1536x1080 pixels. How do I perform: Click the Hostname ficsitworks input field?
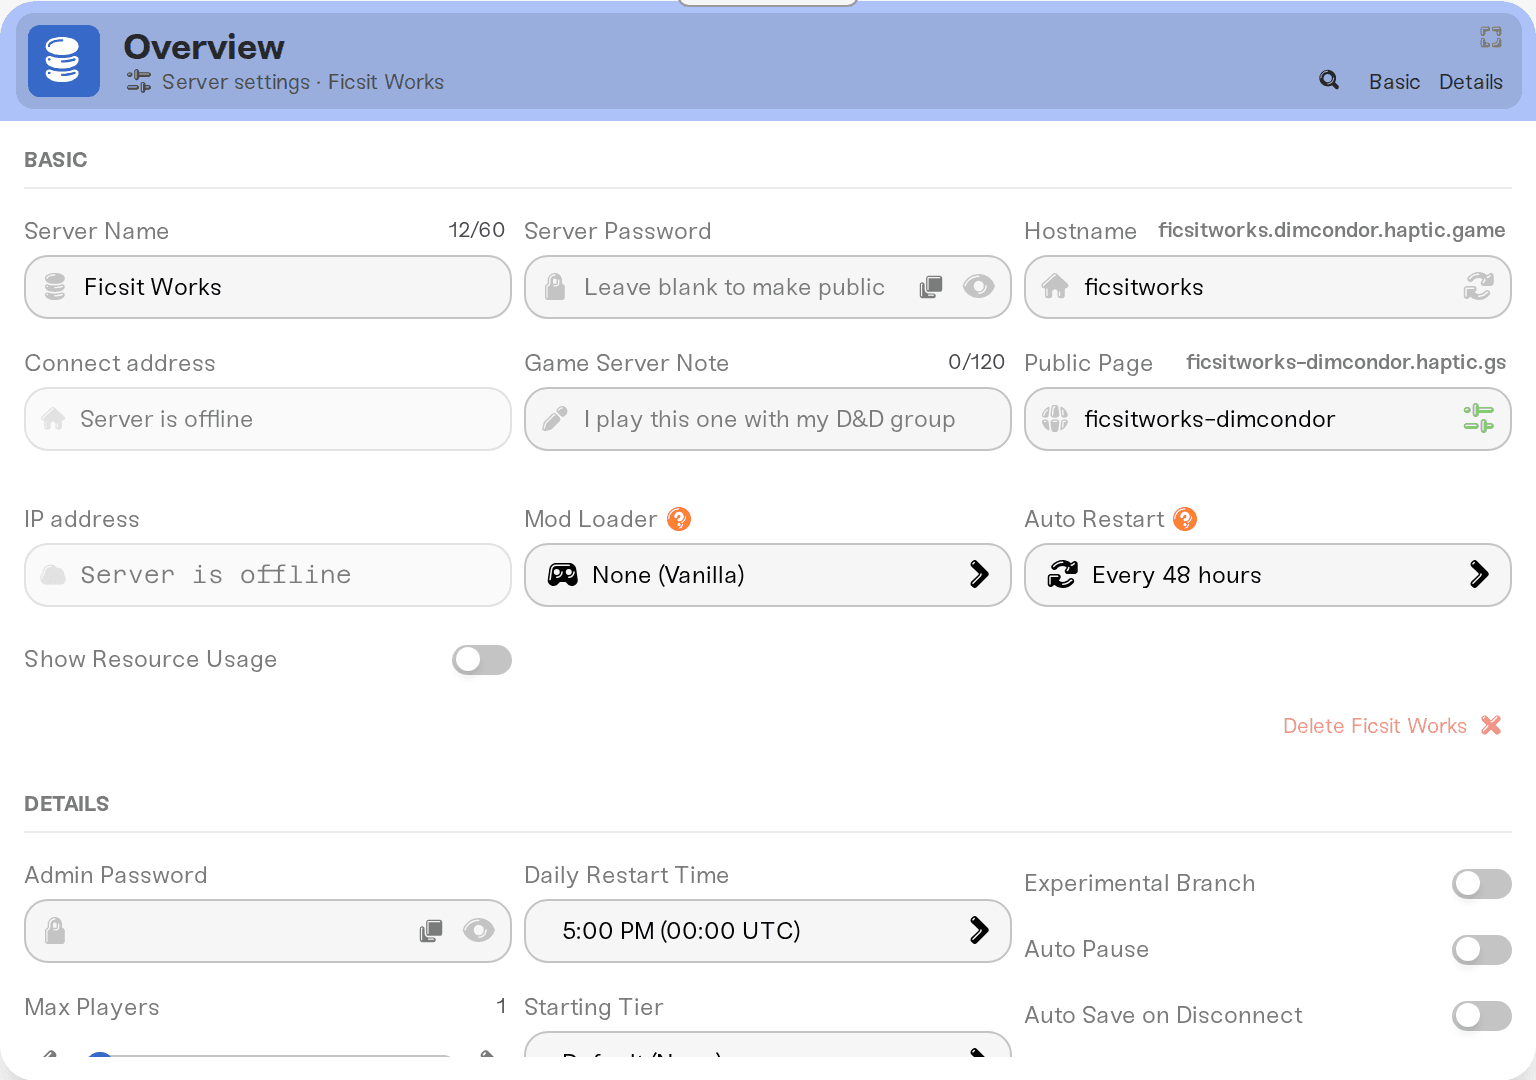[1268, 287]
